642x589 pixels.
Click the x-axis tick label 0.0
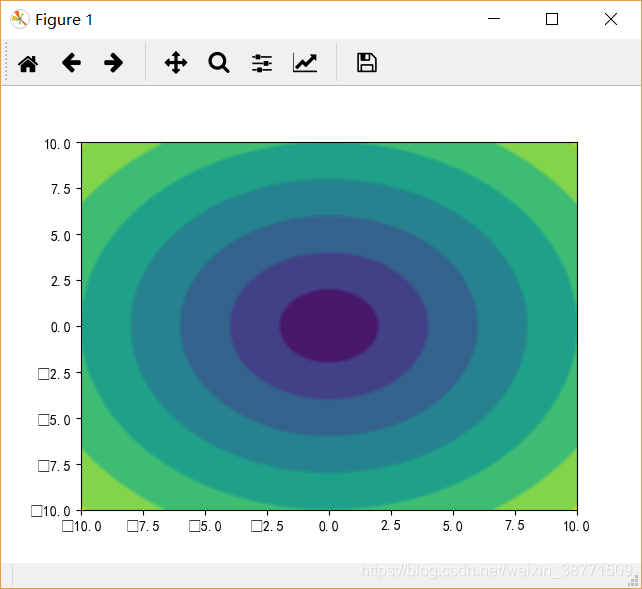[329, 526]
